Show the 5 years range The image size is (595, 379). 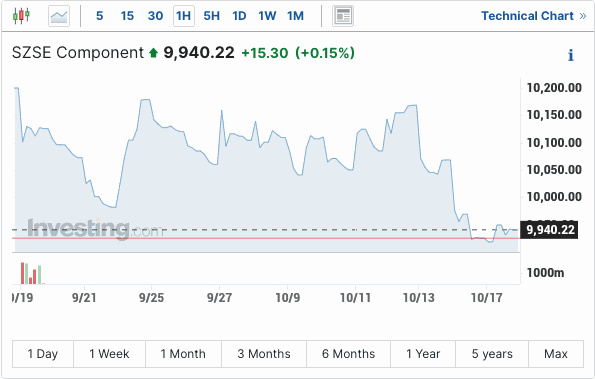point(492,354)
